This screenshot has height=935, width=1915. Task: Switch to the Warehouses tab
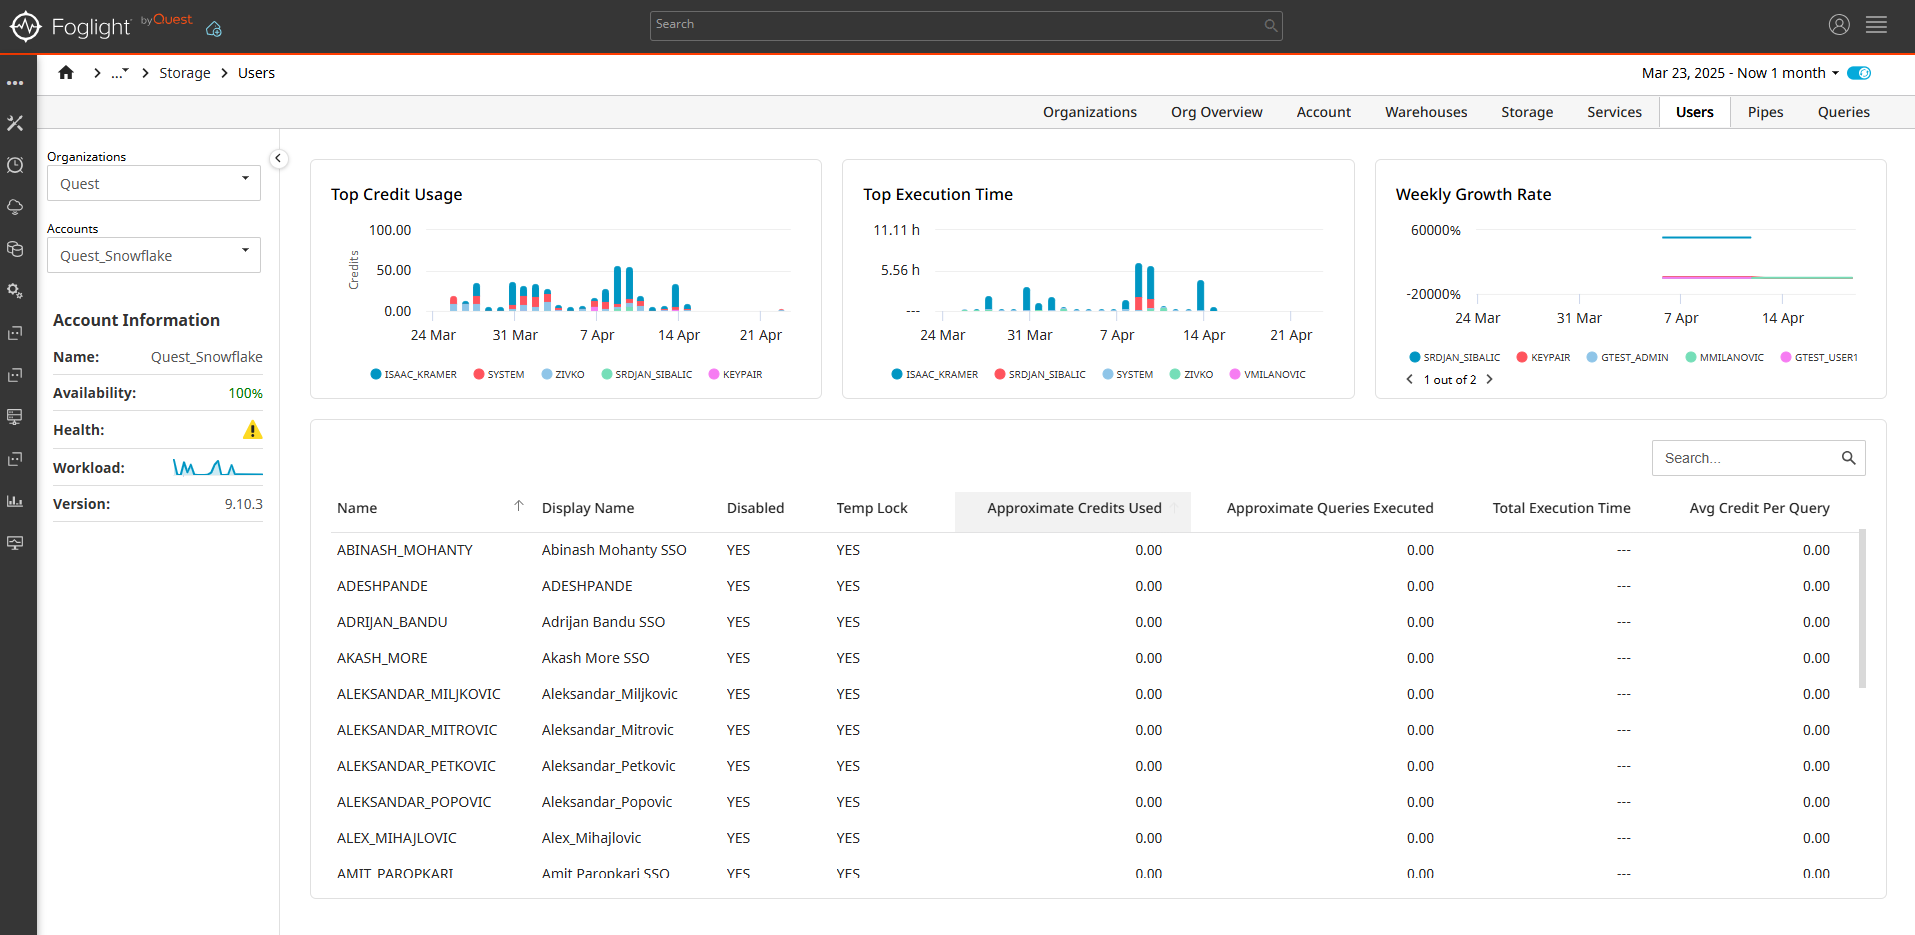[1426, 112]
